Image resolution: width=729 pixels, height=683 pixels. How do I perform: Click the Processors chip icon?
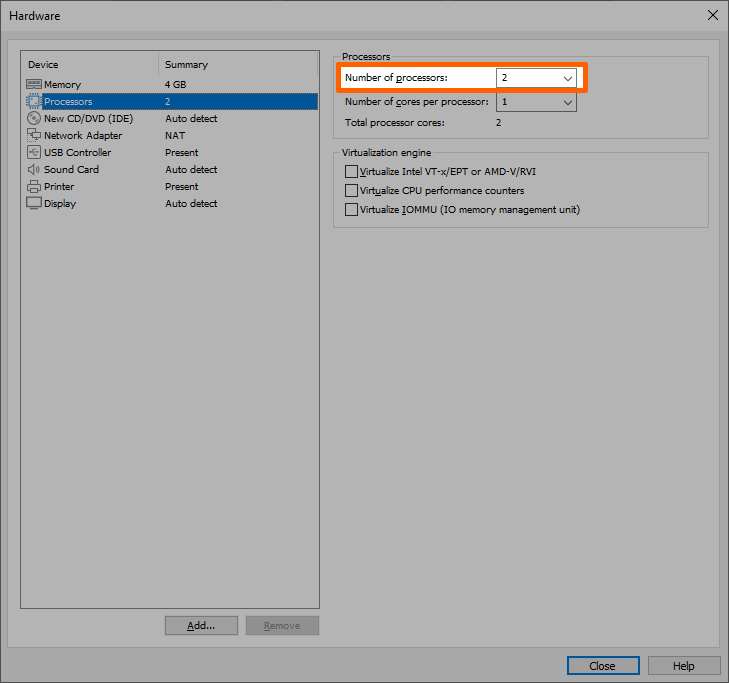click(x=34, y=102)
